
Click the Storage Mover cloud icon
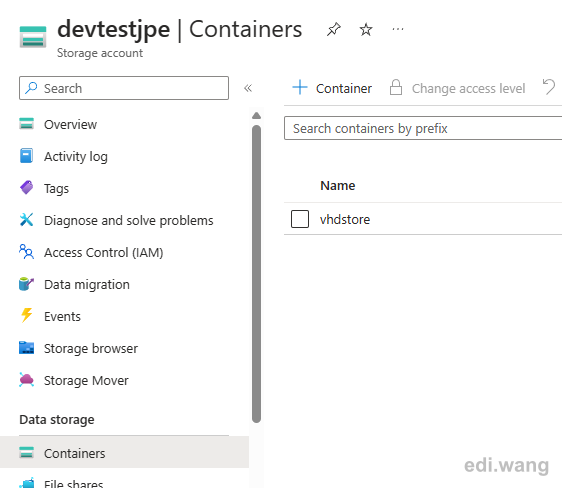click(x=27, y=380)
